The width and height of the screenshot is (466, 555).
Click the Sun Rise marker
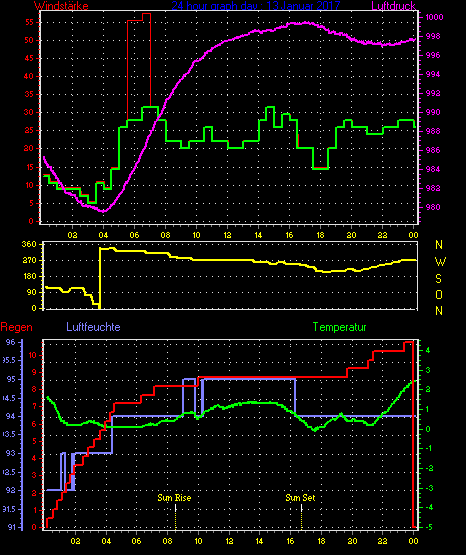tap(174, 498)
